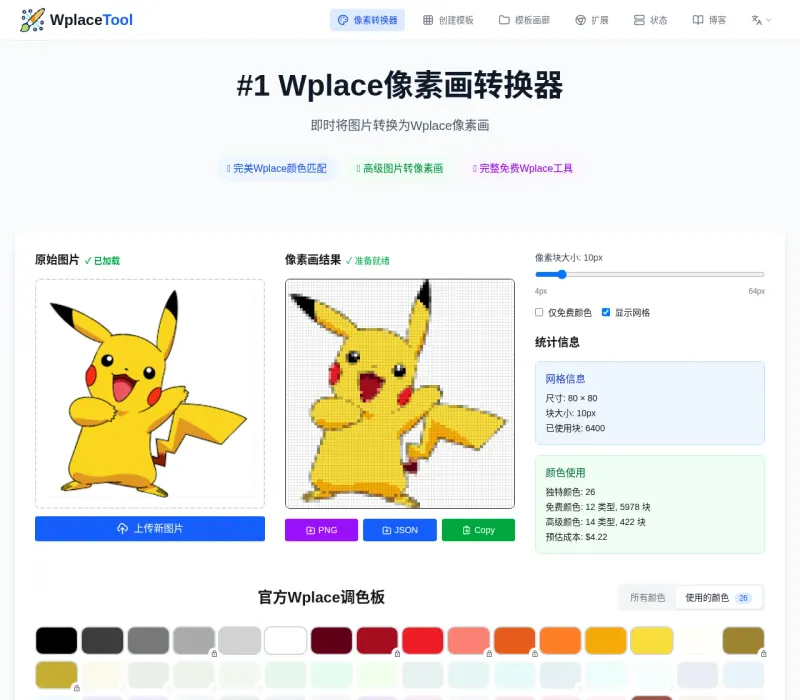
Task: Click the 完整免费Wplace工具 badge
Action: [x=522, y=168]
